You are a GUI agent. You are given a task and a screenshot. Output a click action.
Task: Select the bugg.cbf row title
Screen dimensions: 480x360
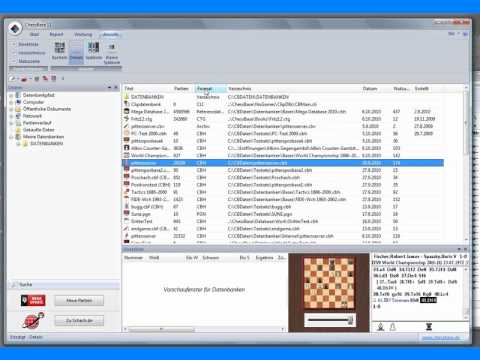tap(147, 207)
